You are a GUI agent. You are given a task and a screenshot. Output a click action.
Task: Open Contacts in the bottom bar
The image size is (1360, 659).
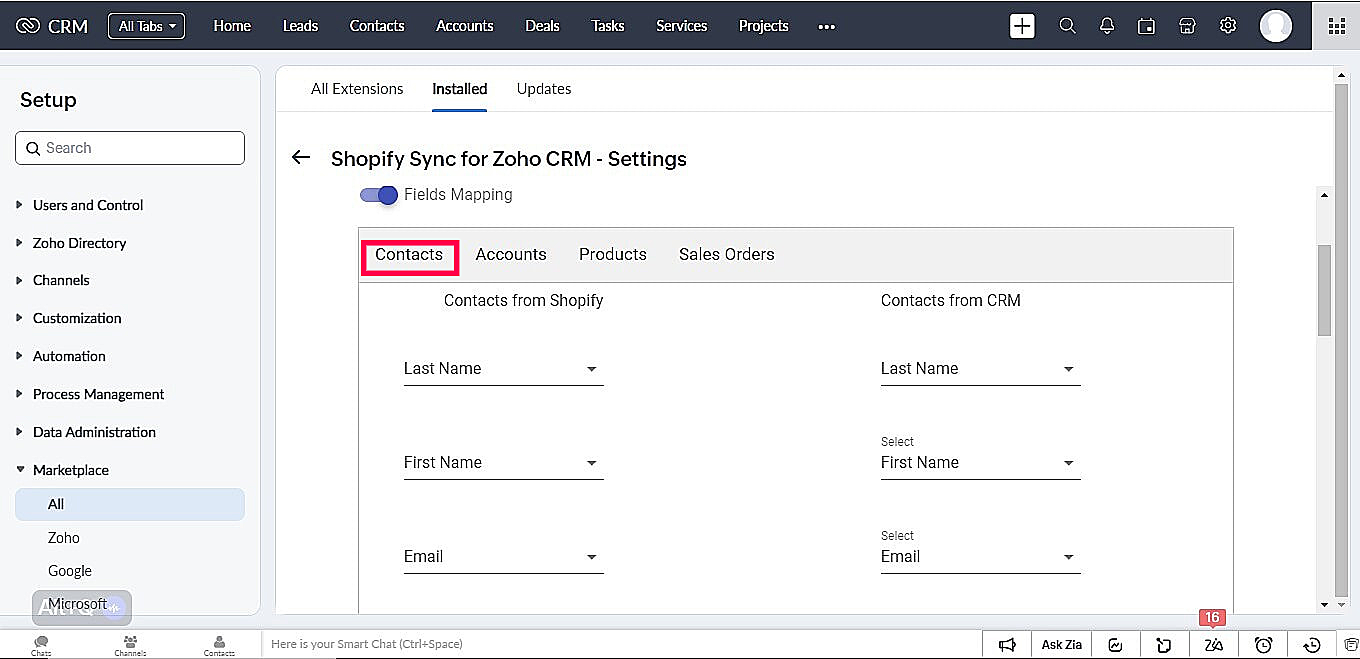pyautogui.click(x=219, y=645)
